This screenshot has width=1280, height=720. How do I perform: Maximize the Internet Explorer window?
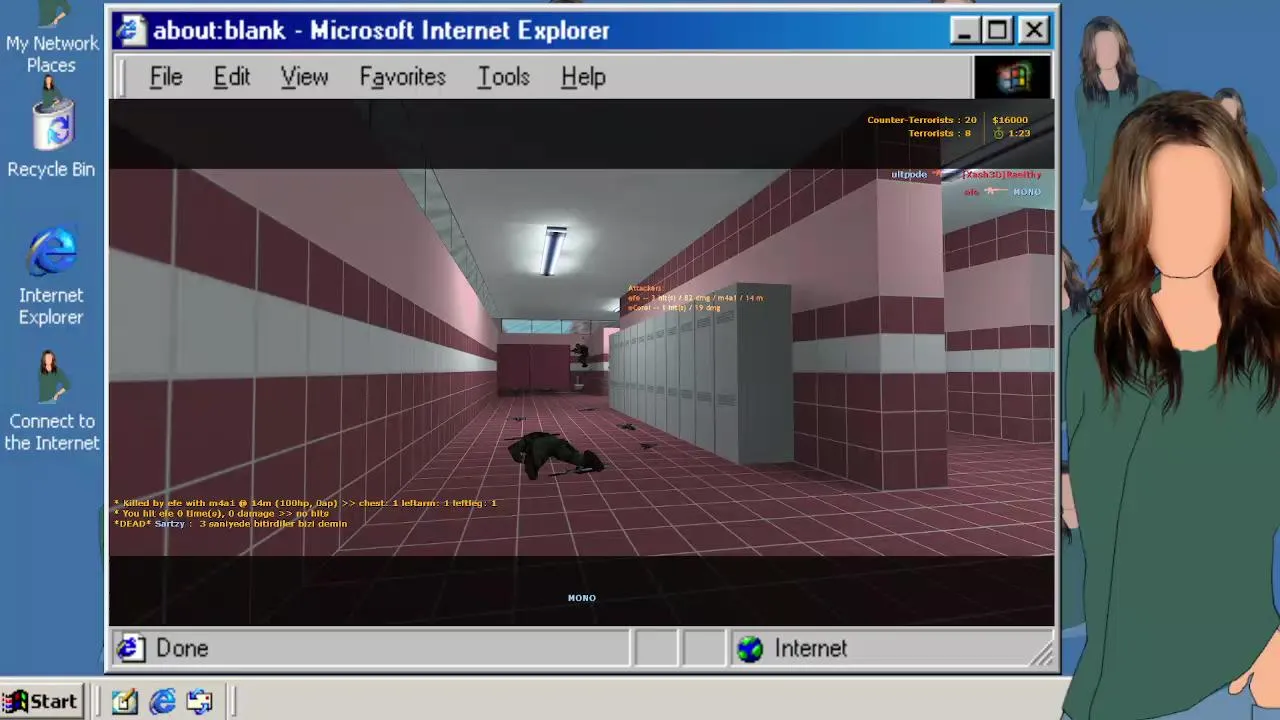click(997, 30)
